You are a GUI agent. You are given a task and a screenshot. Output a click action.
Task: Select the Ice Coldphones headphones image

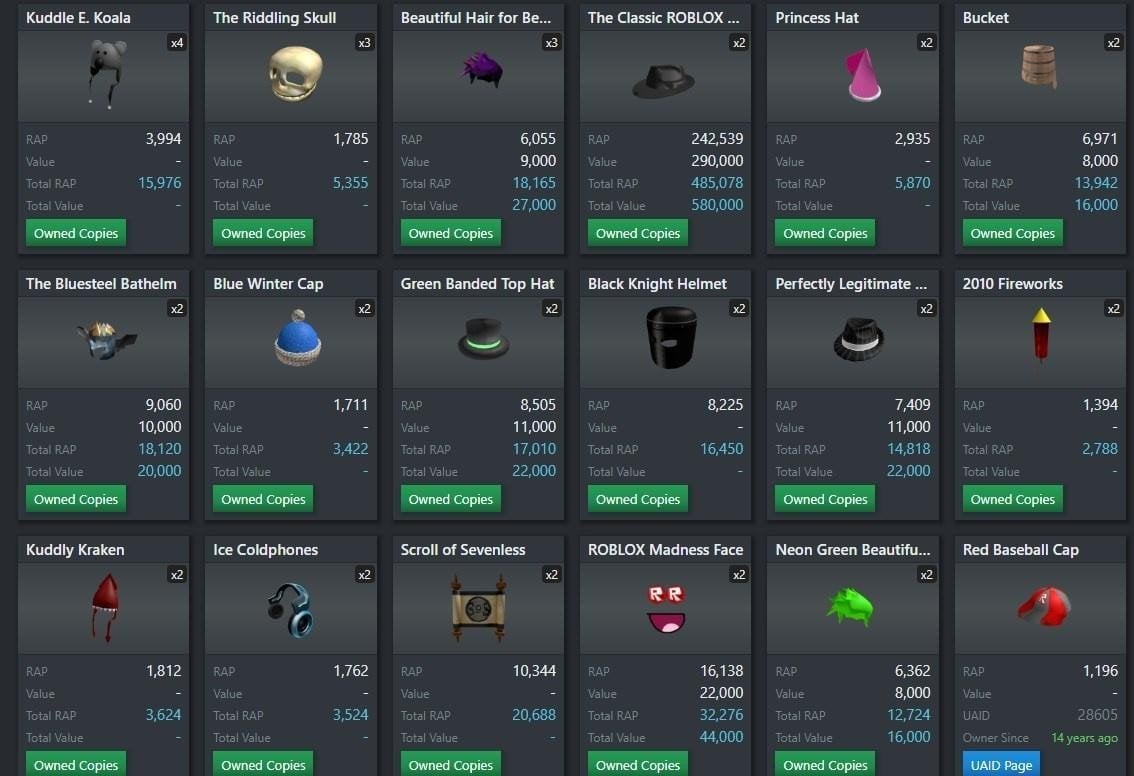click(291, 610)
